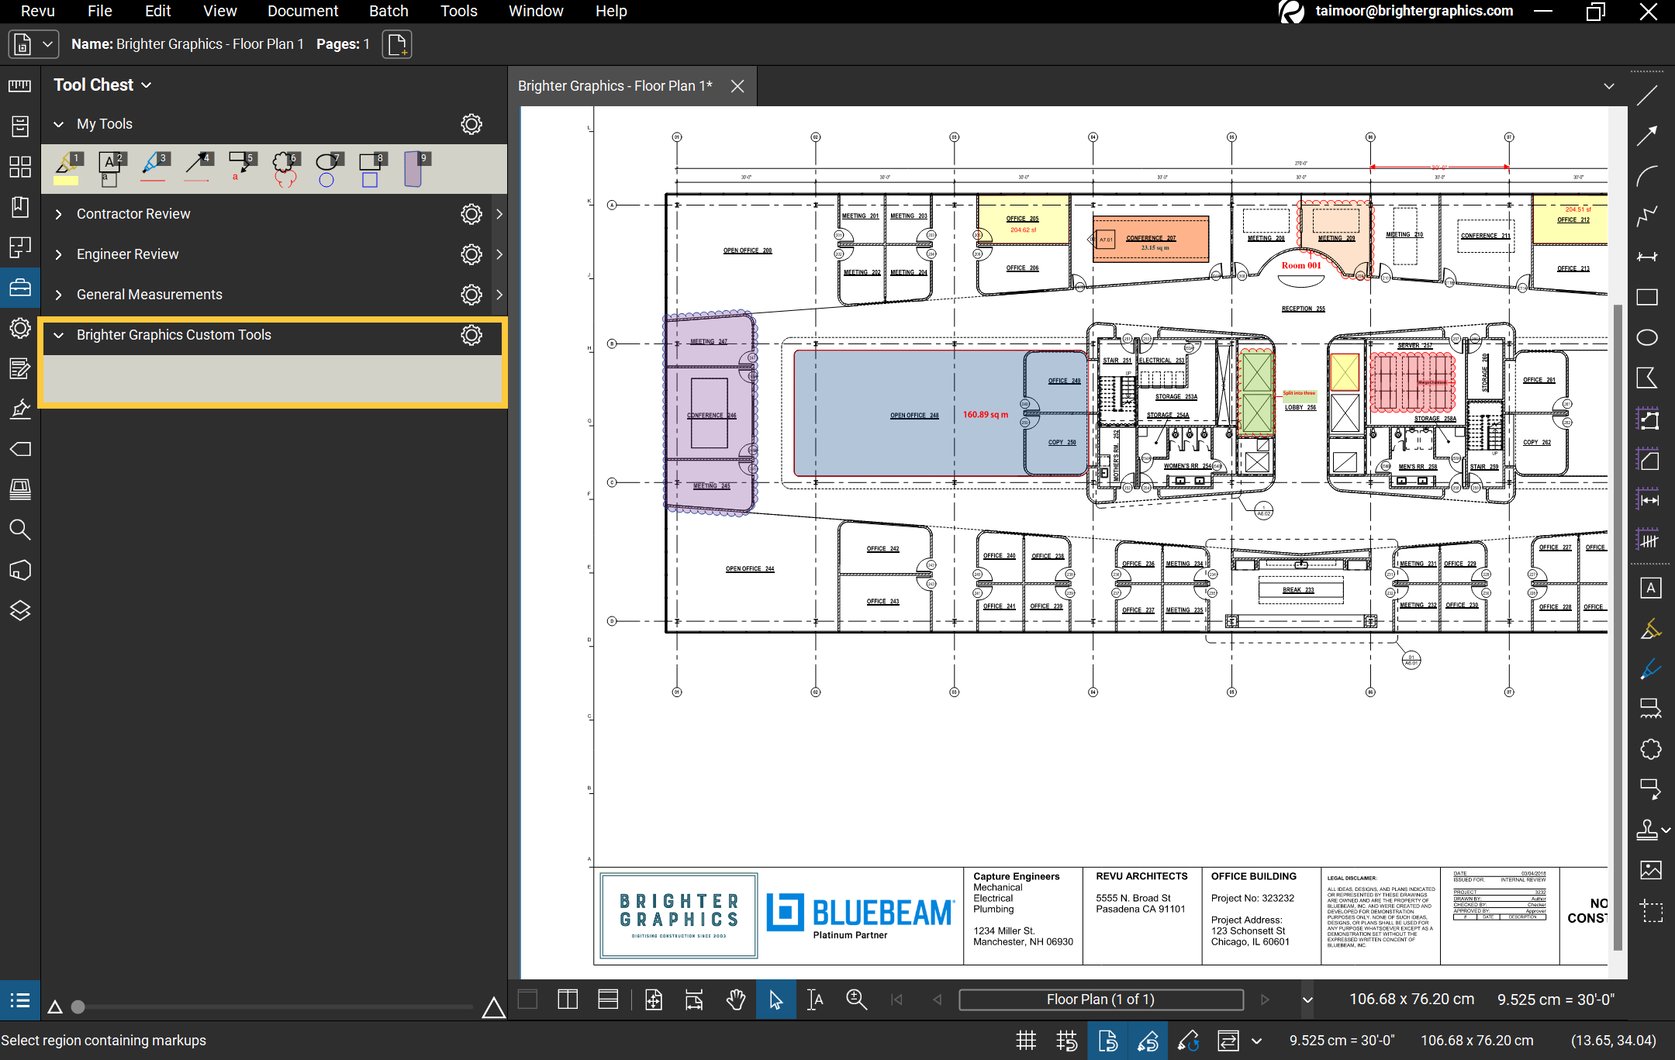Toggle snap to grid in the status bar
1675x1060 pixels.
[x=1066, y=1040]
